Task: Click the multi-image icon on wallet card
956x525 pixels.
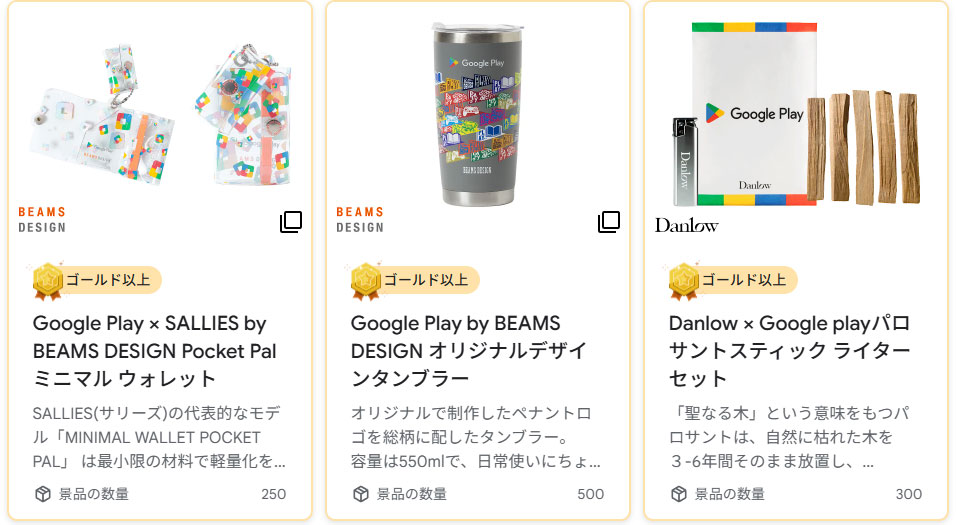Action: pyautogui.click(x=291, y=222)
